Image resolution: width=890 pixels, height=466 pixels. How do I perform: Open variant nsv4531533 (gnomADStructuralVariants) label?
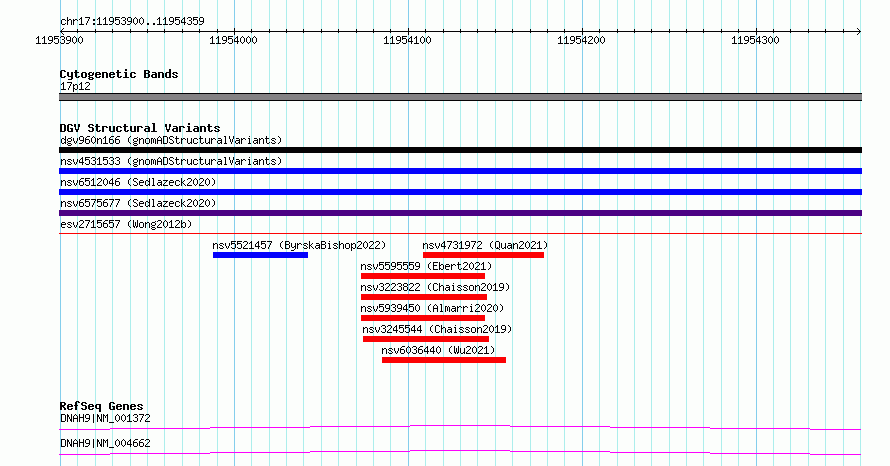coord(171,161)
